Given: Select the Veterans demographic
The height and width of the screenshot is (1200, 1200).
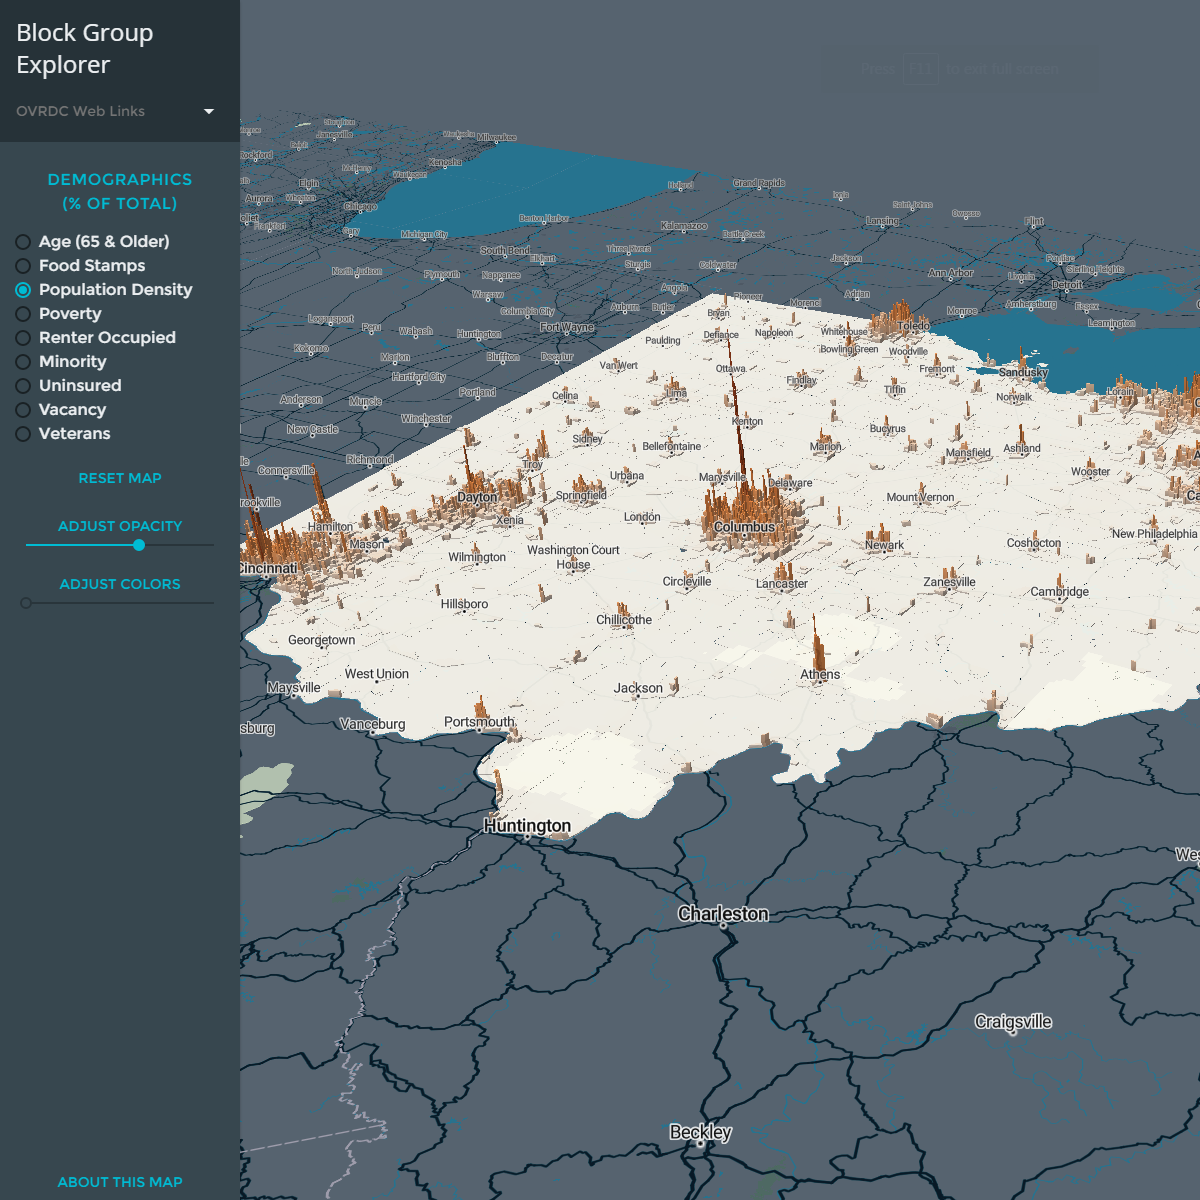Looking at the screenshot, I should point(22,433).
